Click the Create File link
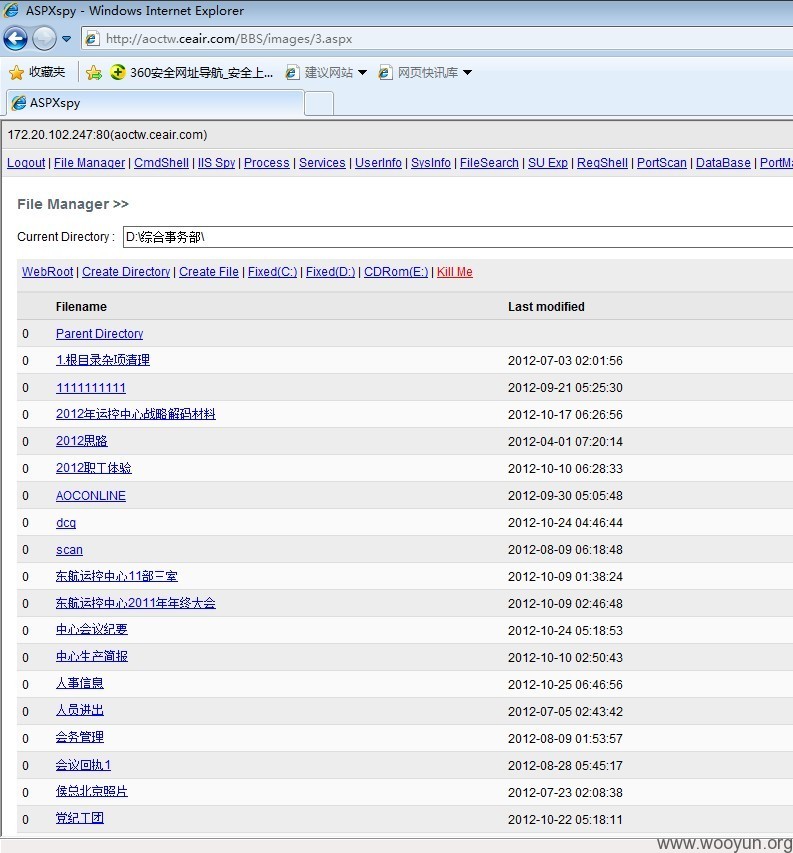This screenshot has width=793, height=853. coord(209,271)
